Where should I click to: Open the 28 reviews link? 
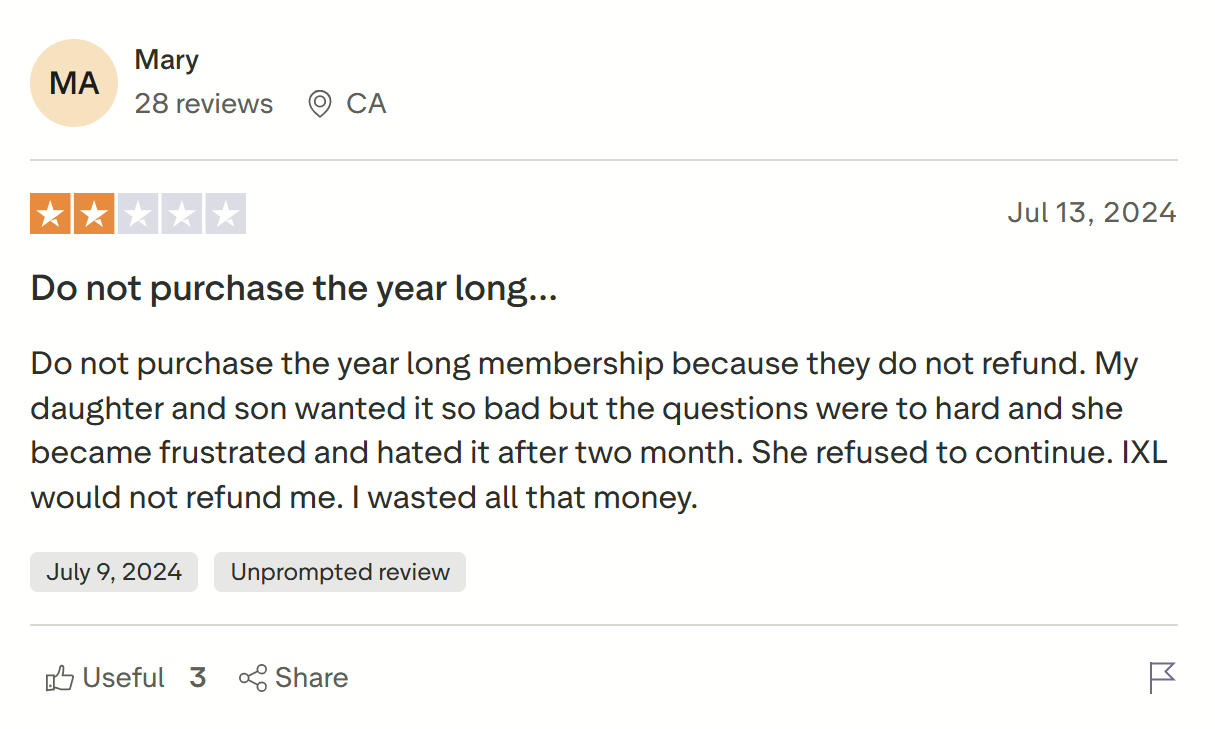[x=204, y=103]
